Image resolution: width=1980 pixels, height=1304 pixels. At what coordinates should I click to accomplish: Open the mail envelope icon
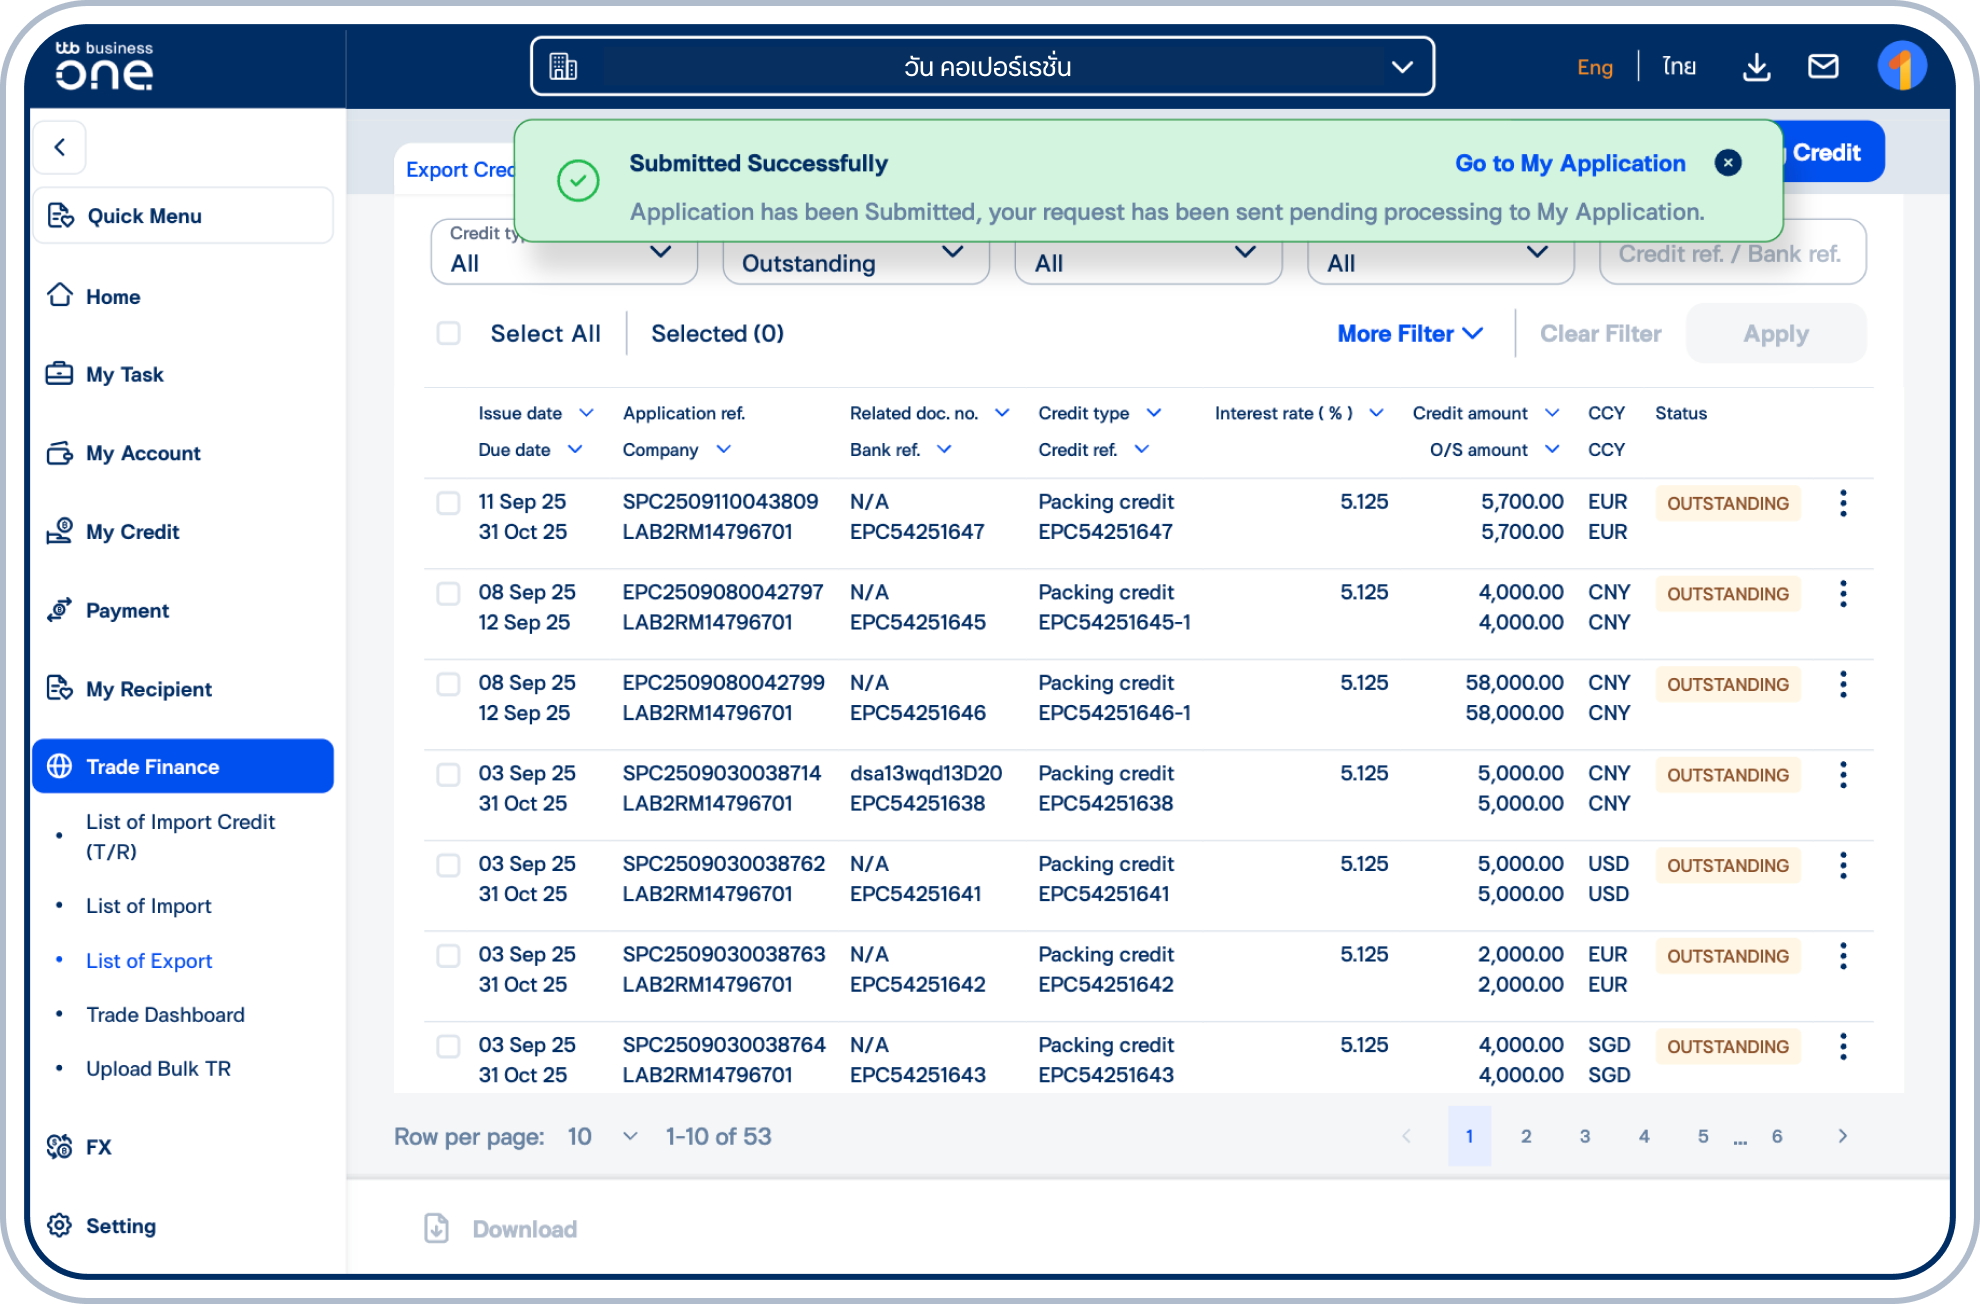point(1823,67)
